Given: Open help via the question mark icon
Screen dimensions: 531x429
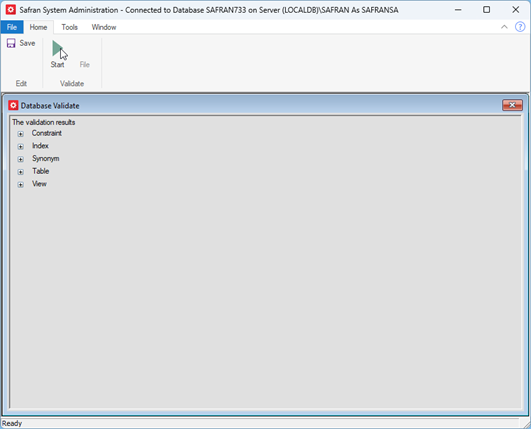Looking at the screenshot, I should 520,27.
